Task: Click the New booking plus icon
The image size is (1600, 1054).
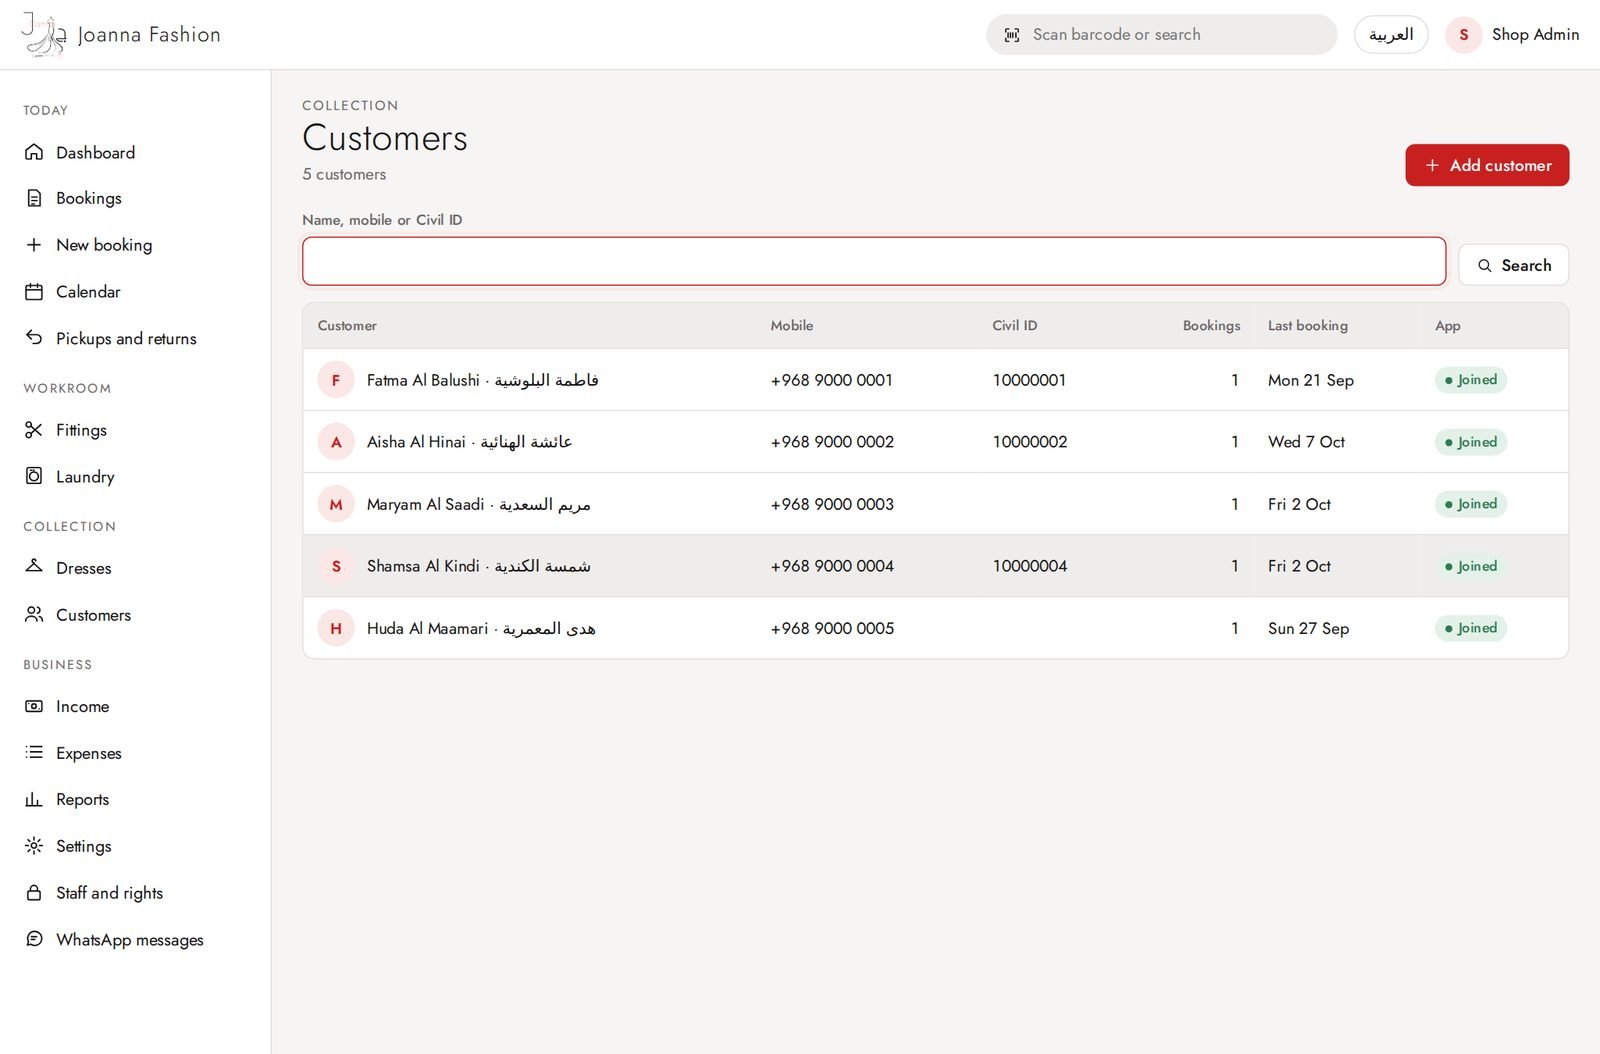Action: [34, 245]
